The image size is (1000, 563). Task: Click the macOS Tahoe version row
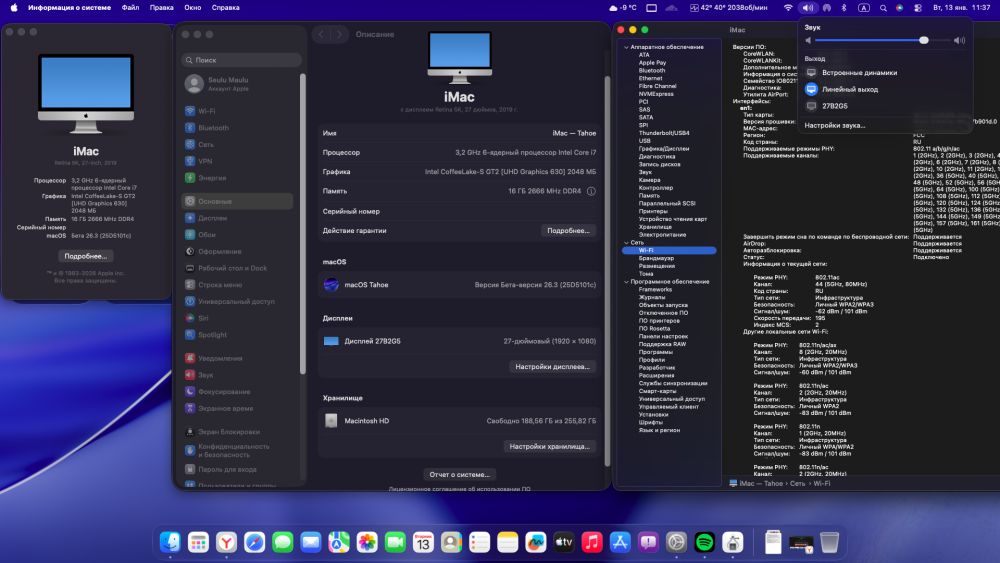click(x=459, y=285)
